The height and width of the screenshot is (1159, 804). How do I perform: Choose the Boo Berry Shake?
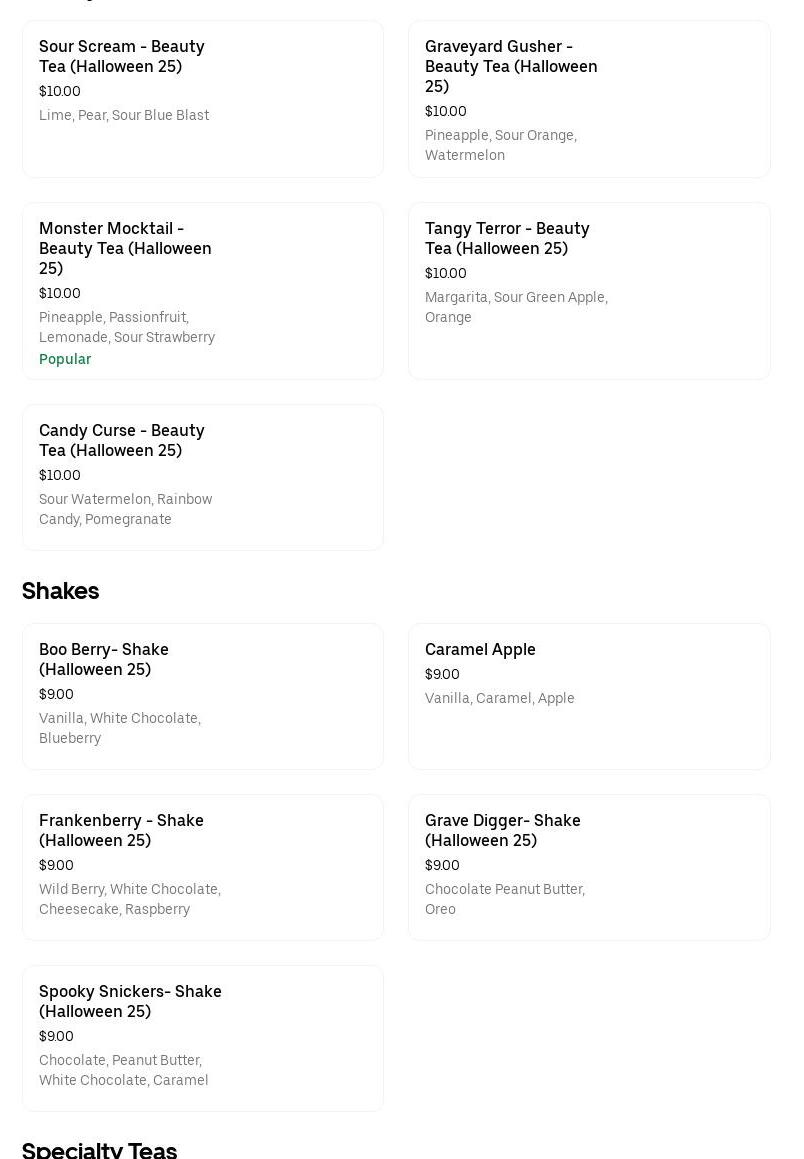[202, 696]
